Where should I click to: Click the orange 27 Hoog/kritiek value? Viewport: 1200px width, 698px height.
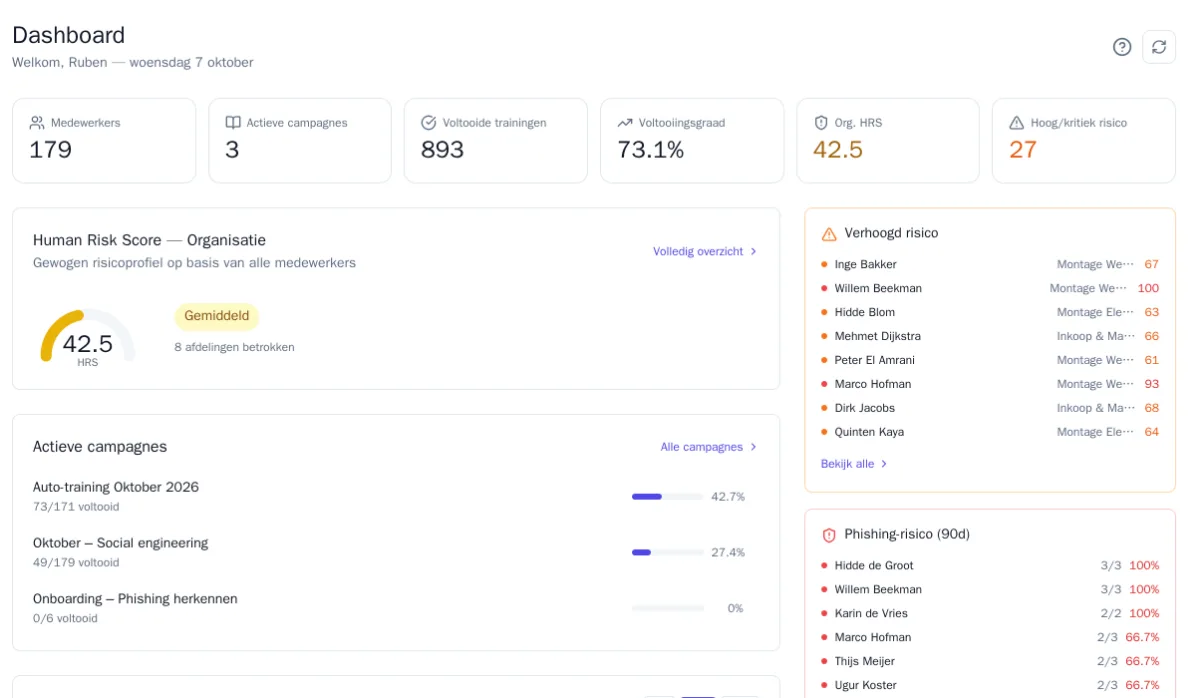(x=1023, y=150)
